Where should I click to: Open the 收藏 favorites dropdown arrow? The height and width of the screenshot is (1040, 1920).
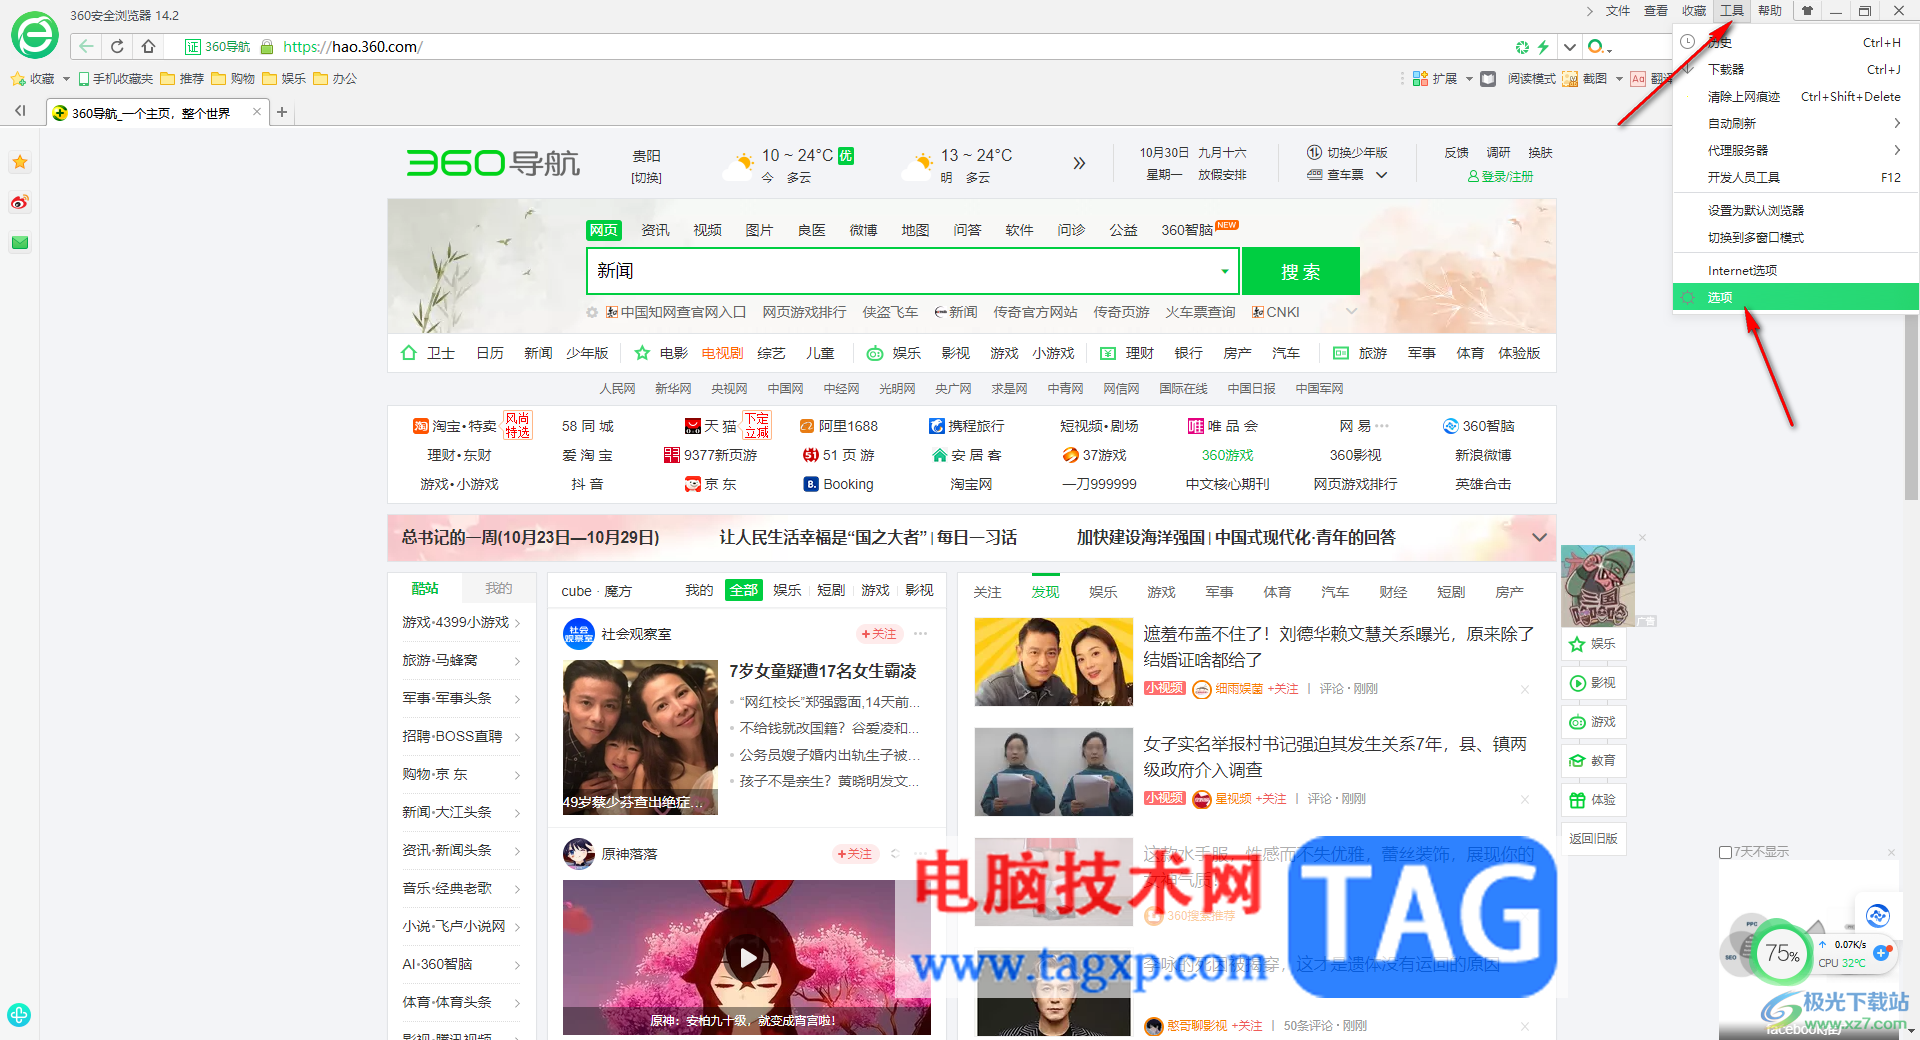66,79
